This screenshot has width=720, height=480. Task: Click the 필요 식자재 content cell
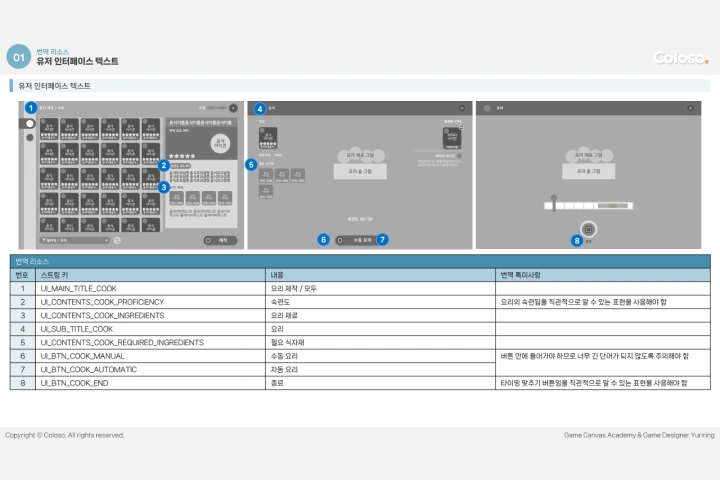tap(380, 342)
